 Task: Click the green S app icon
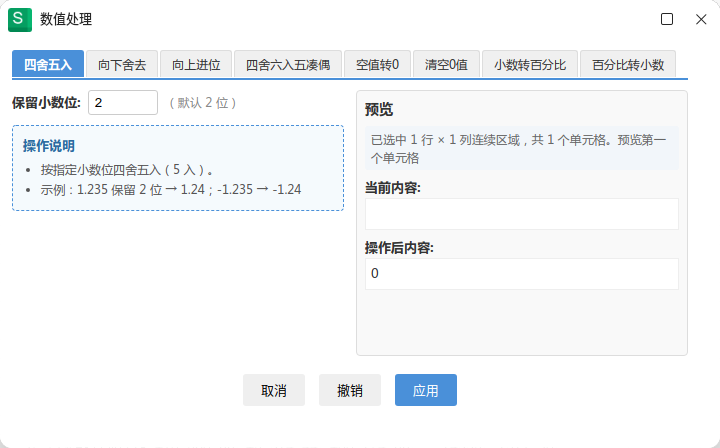20,20
